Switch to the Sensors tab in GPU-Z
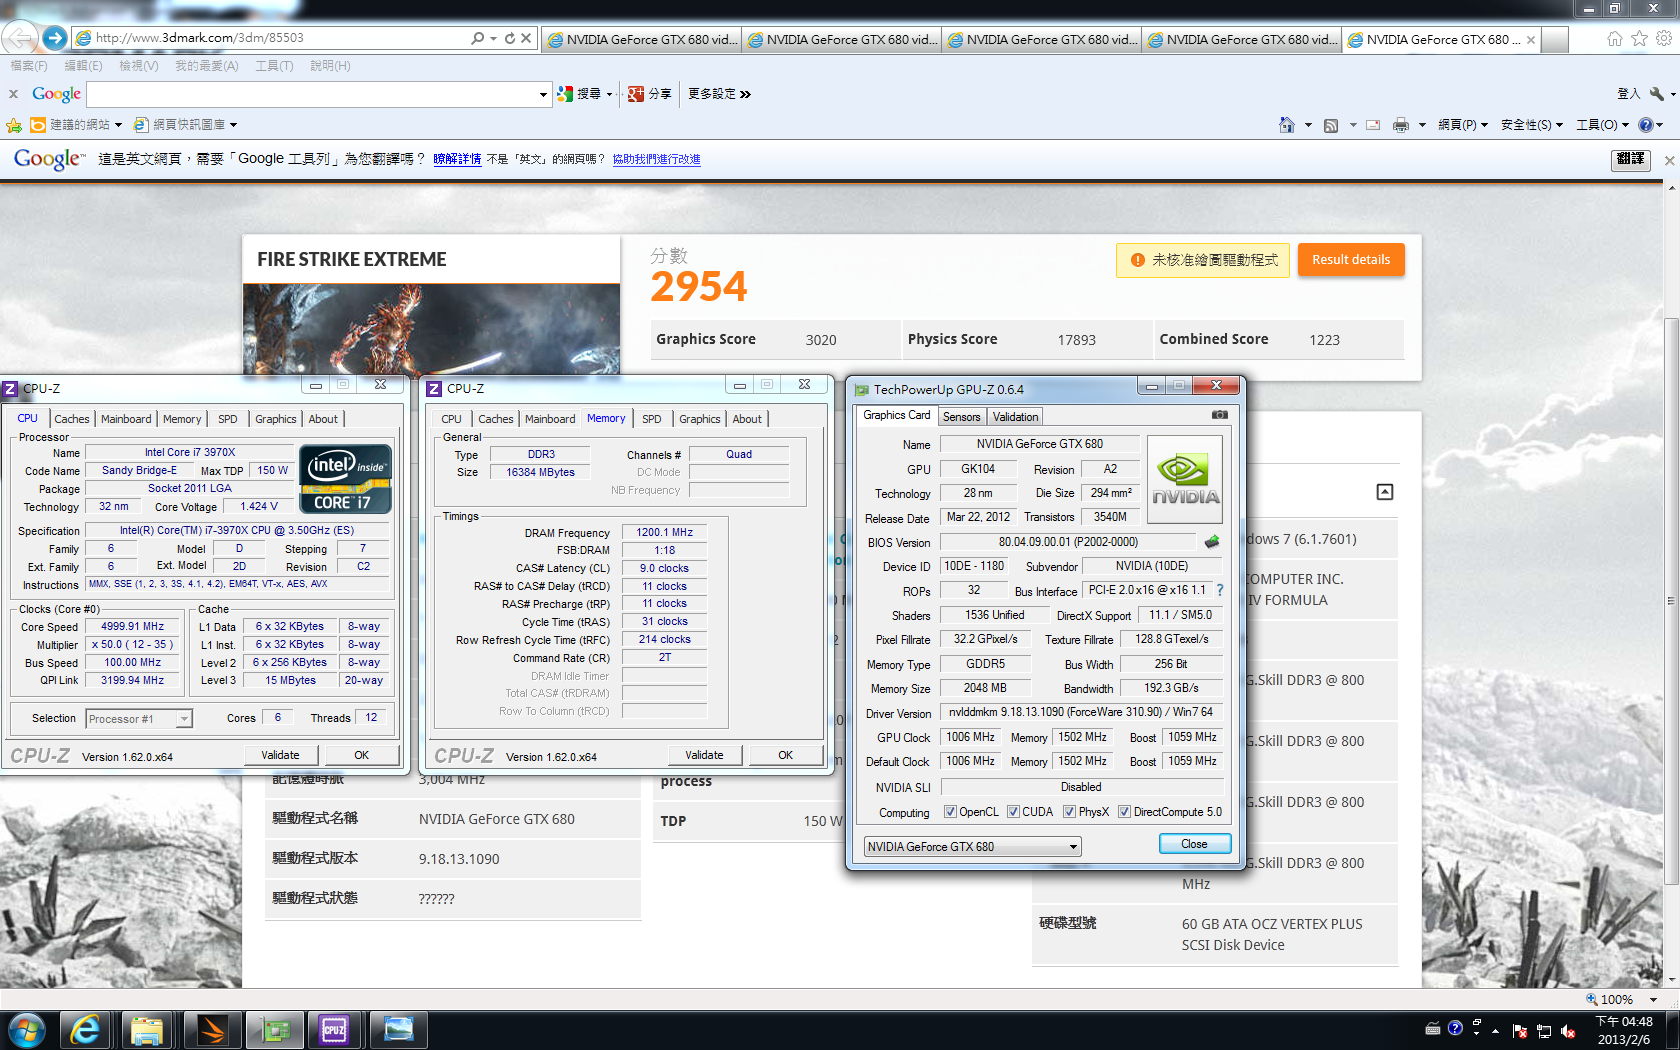This screenshot has width=1680, height=1050. click(962, 417)
